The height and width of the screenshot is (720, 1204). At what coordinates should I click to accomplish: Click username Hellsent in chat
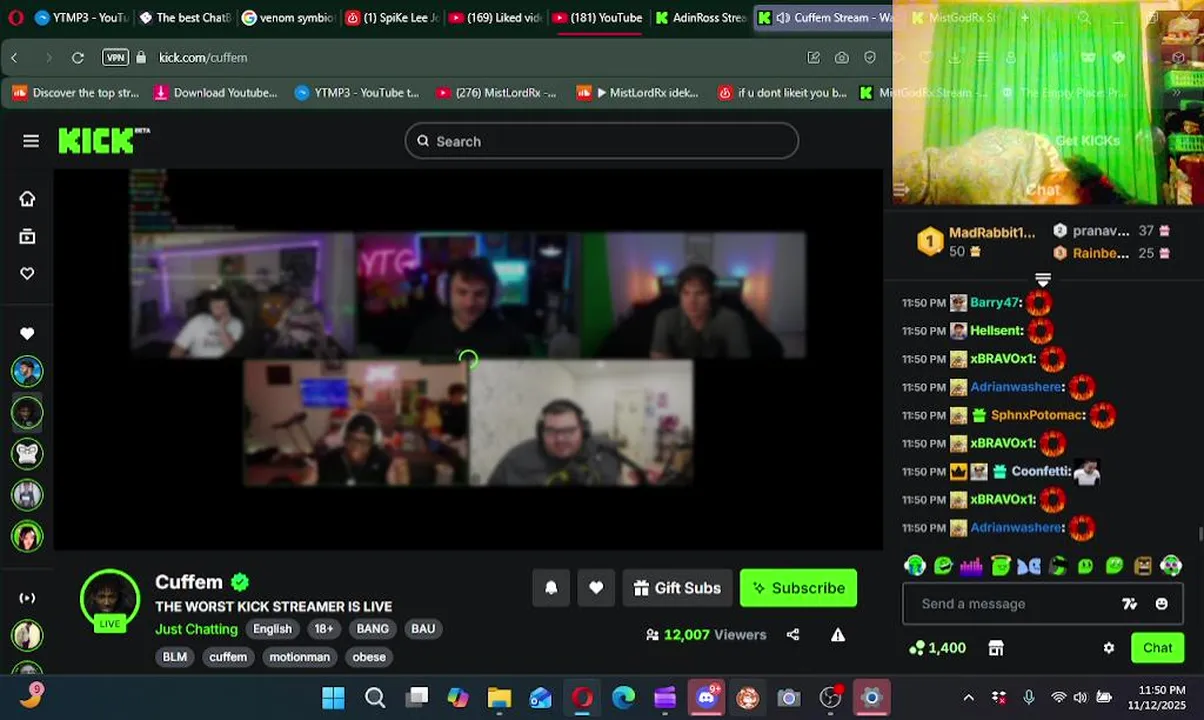[x=997, y=330]
